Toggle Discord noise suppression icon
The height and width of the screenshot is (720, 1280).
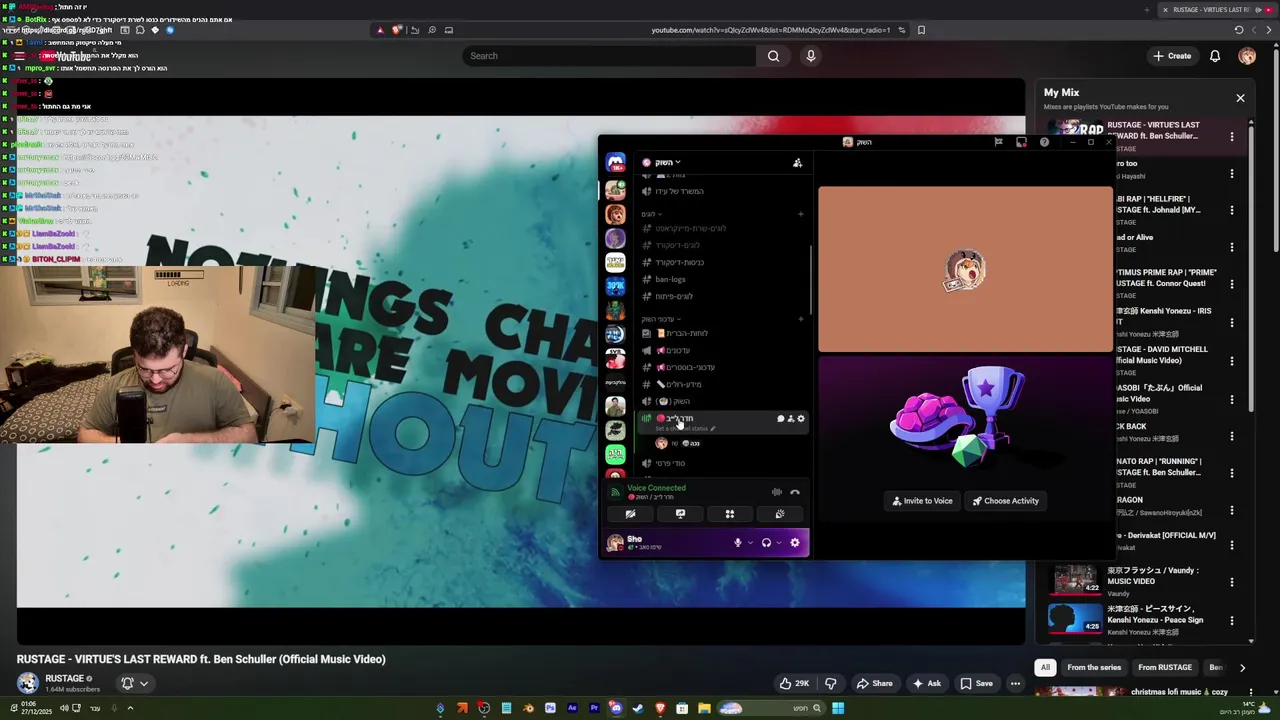(x=776, y=492)
